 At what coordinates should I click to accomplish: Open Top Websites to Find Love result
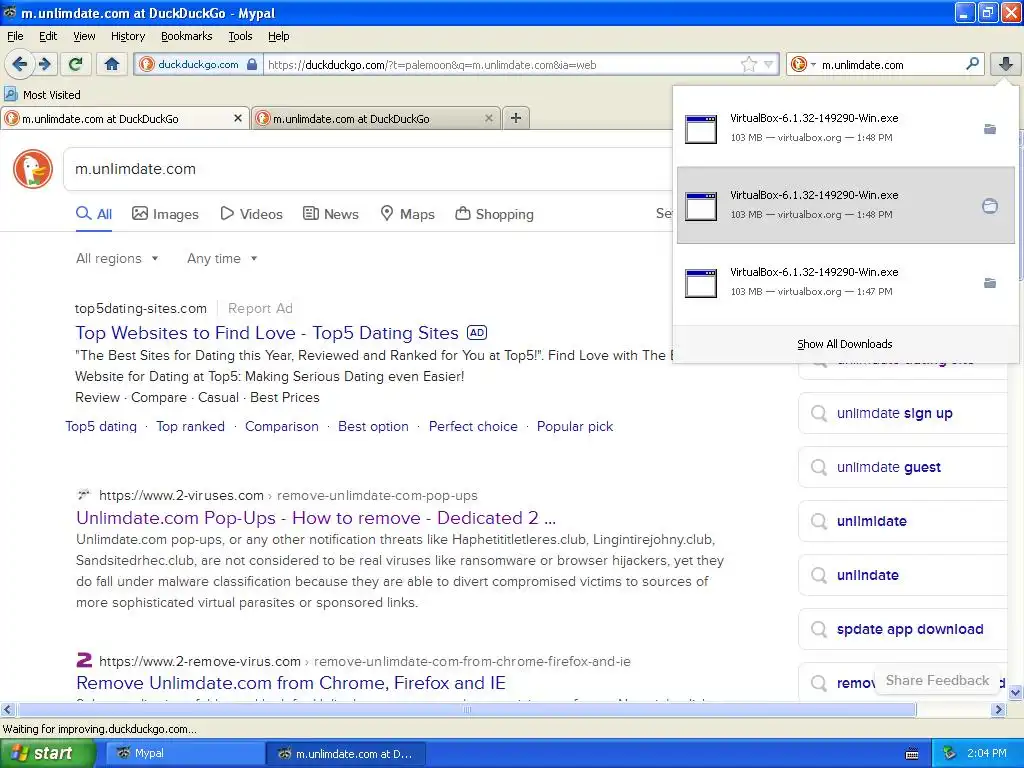click(267, 333)
